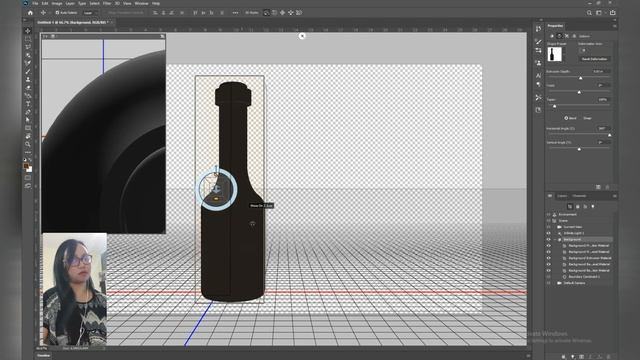This screenshot has height=360, width=640.
Task: Click the Home icon in options bar
Action: (x=30, y=13)
